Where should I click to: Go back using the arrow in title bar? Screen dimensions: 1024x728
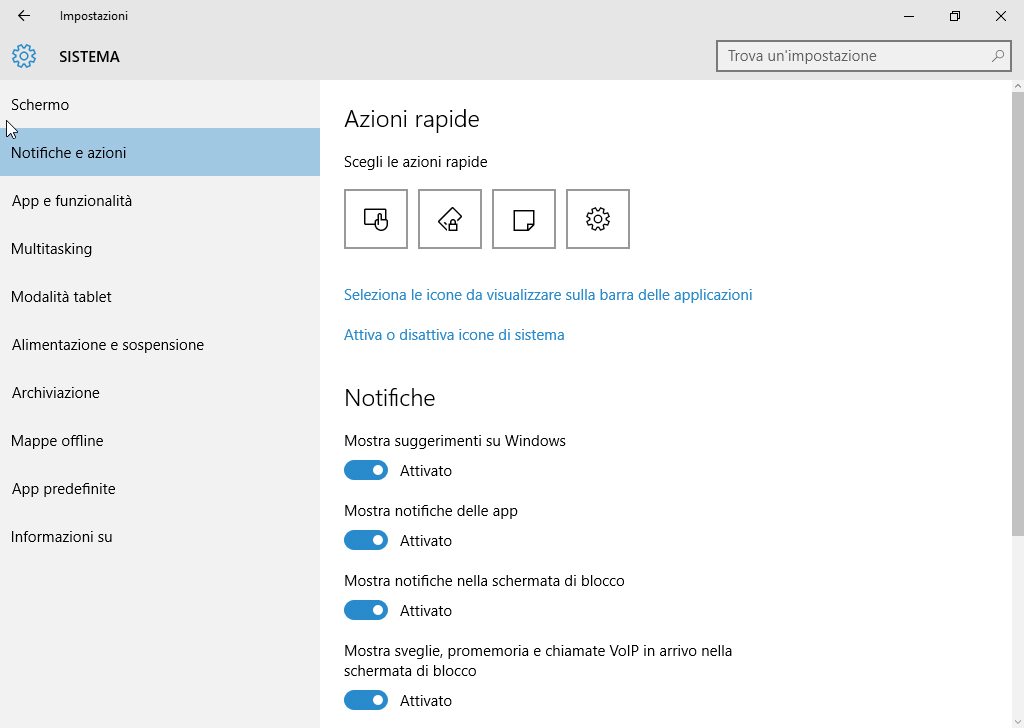click(x=24, y=16)
